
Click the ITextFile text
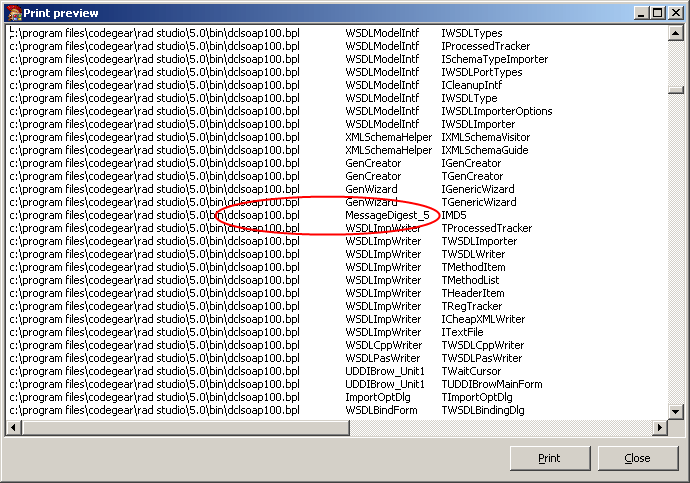tap(462, 332)
